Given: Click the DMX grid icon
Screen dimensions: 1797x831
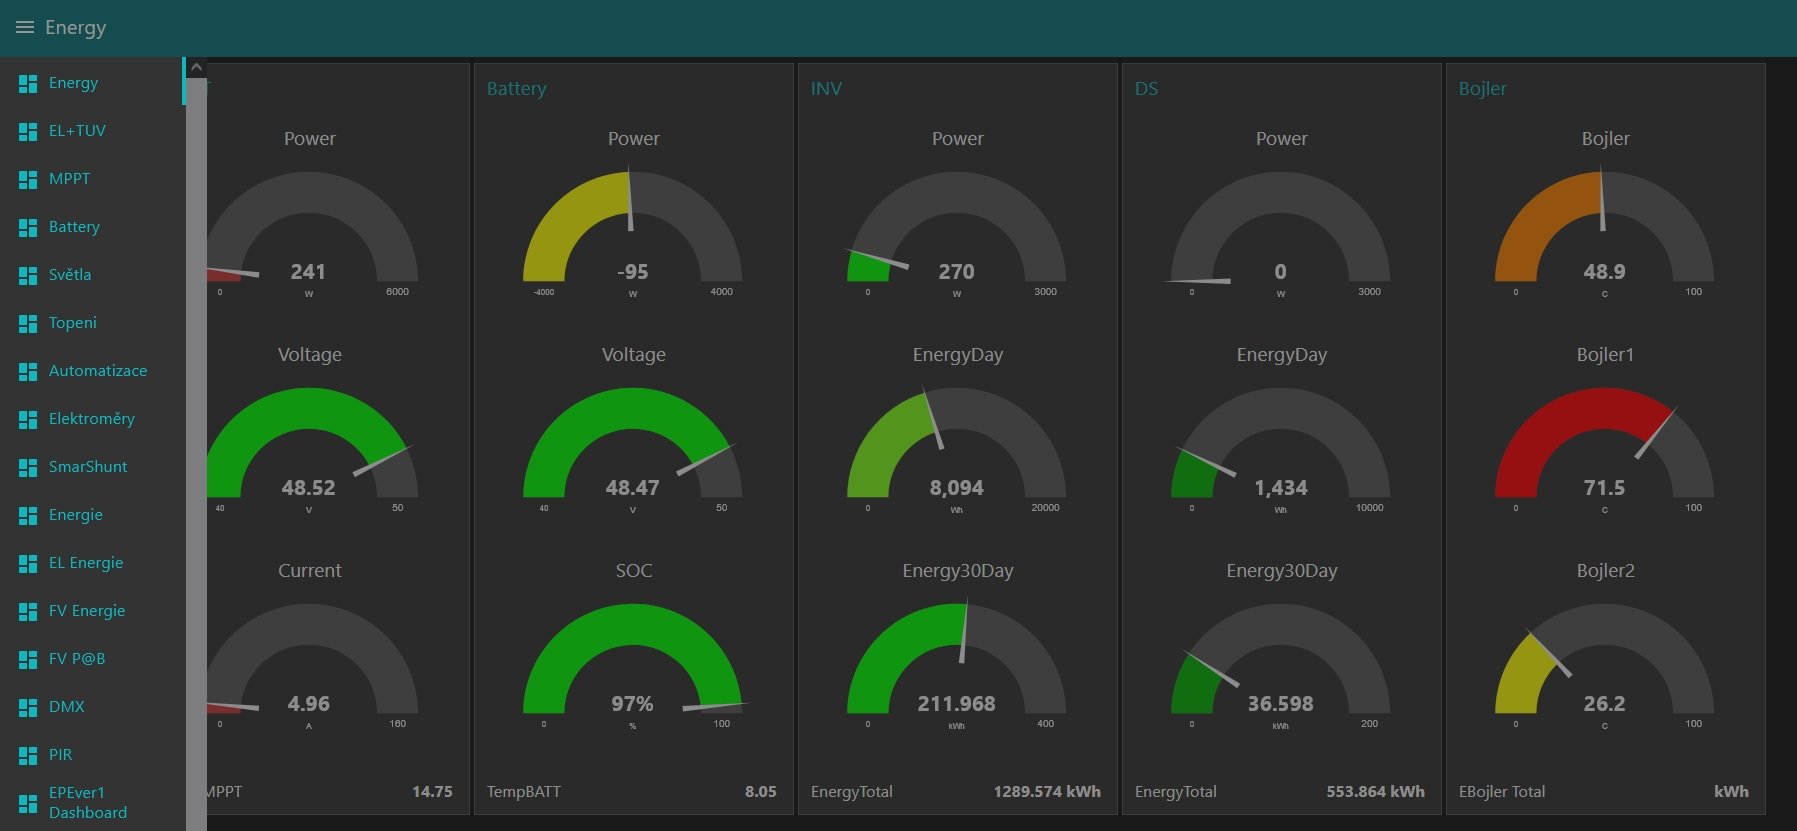Looking at the screenshot, I should pos(28,707).
